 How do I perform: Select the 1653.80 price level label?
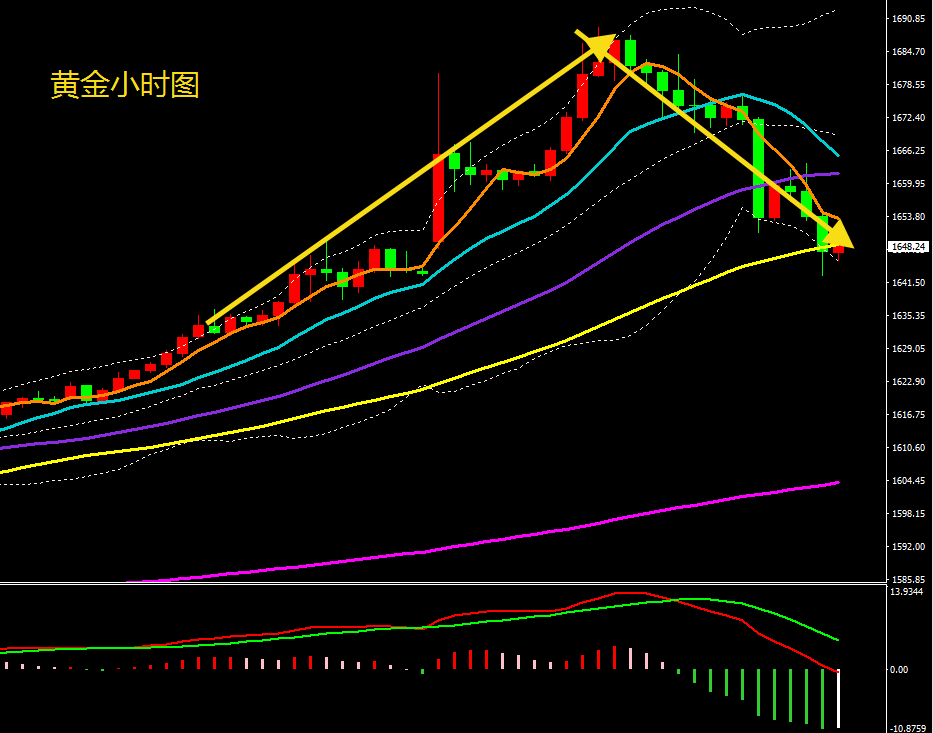908,217
